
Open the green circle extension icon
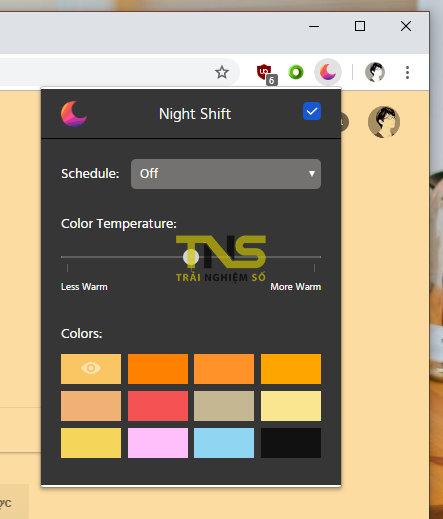tap(296, 72)
